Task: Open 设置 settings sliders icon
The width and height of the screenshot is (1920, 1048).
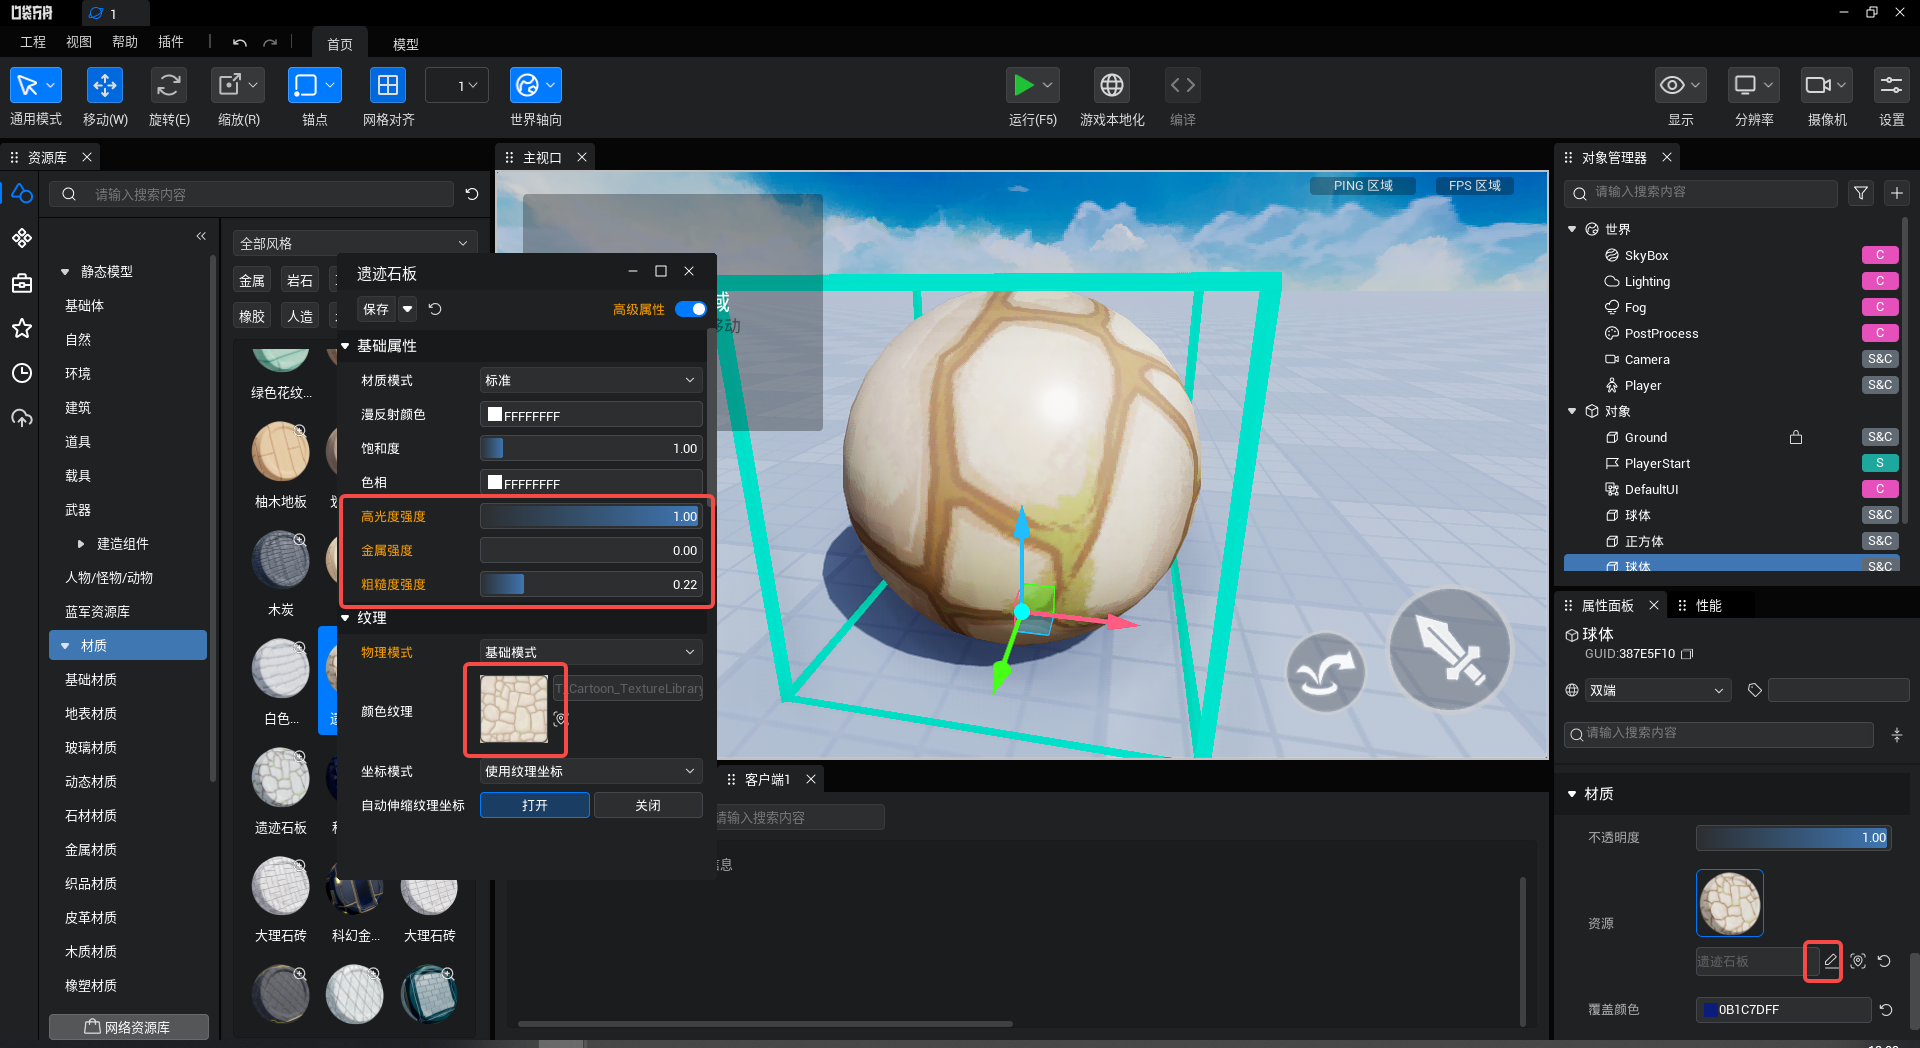Action: [1891, 86]
